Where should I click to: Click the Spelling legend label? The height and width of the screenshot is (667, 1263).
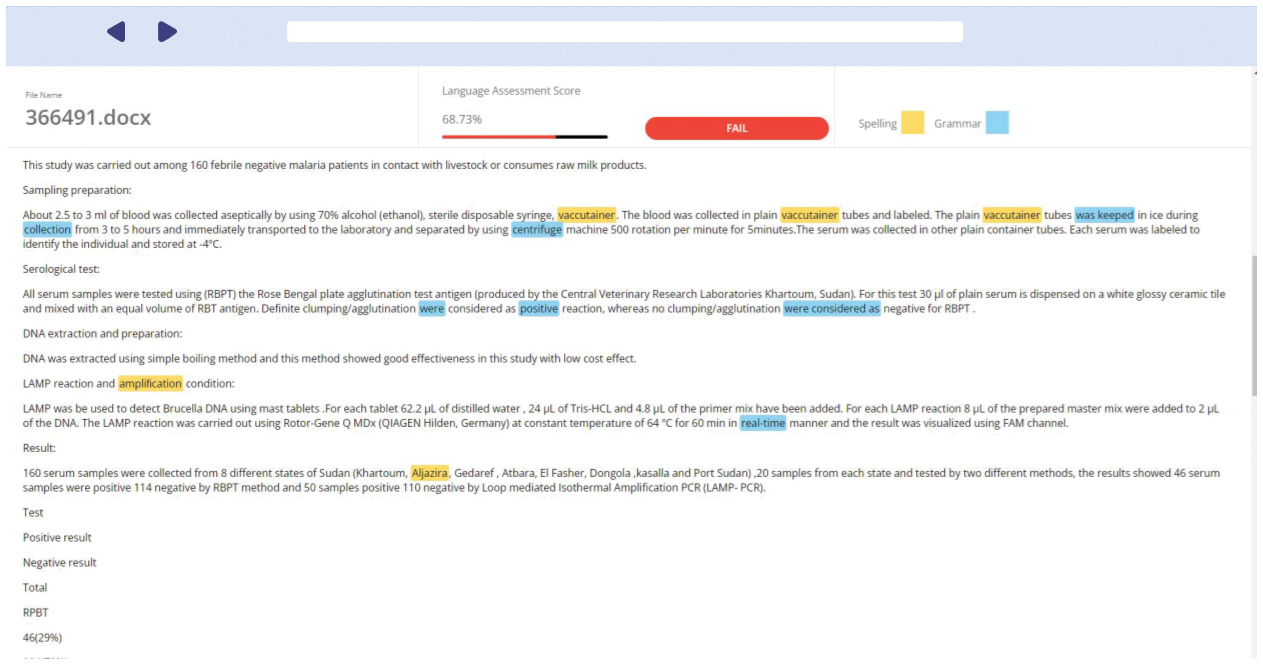pos(877,124)
